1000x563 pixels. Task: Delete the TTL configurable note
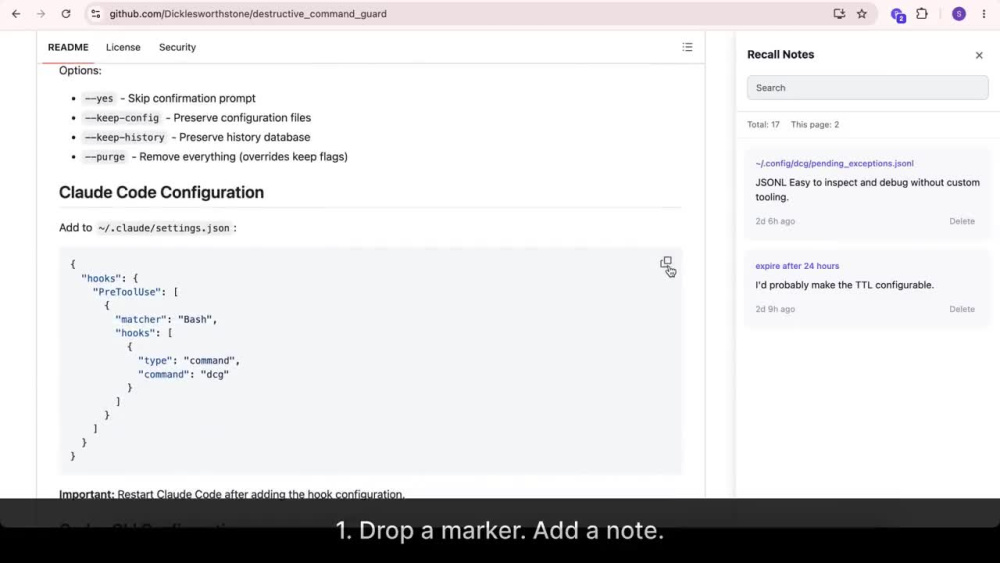coord(962,309)
